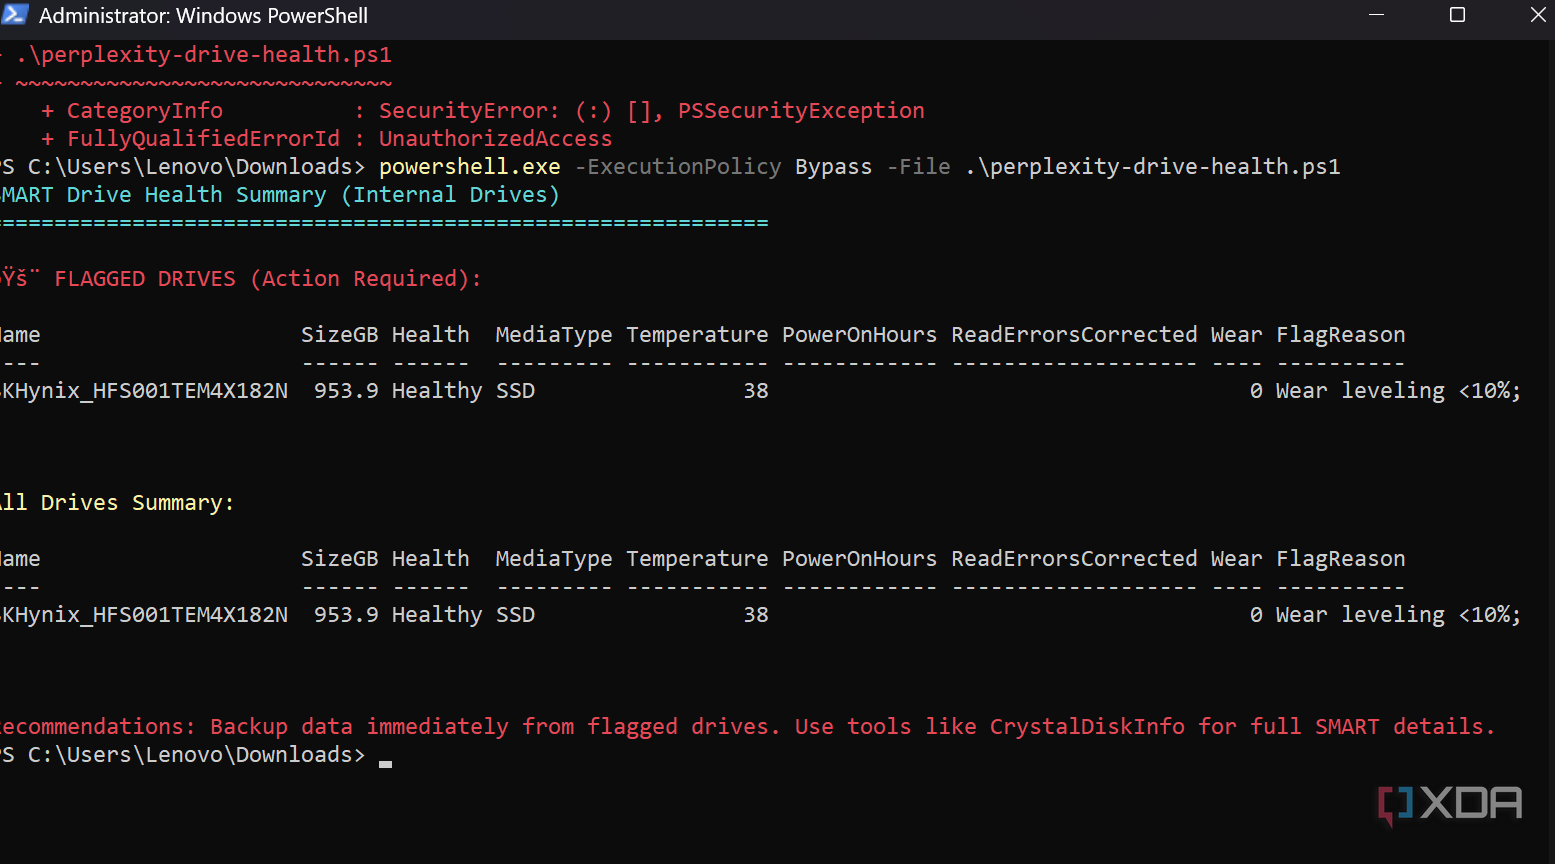Click 'PowerOnHours' header in the flagged drives table
This screenshot has width=1555, height=864.
(x=859, y=335)
